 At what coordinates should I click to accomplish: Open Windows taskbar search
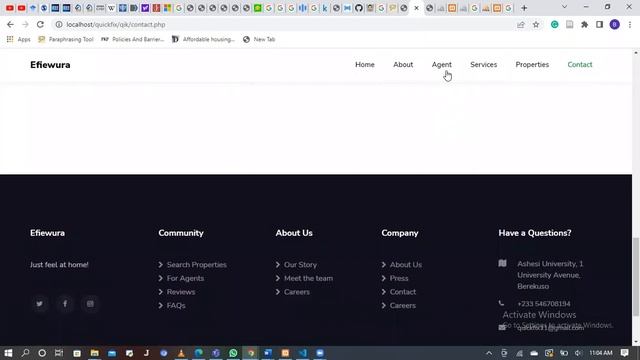click(25, 353)
